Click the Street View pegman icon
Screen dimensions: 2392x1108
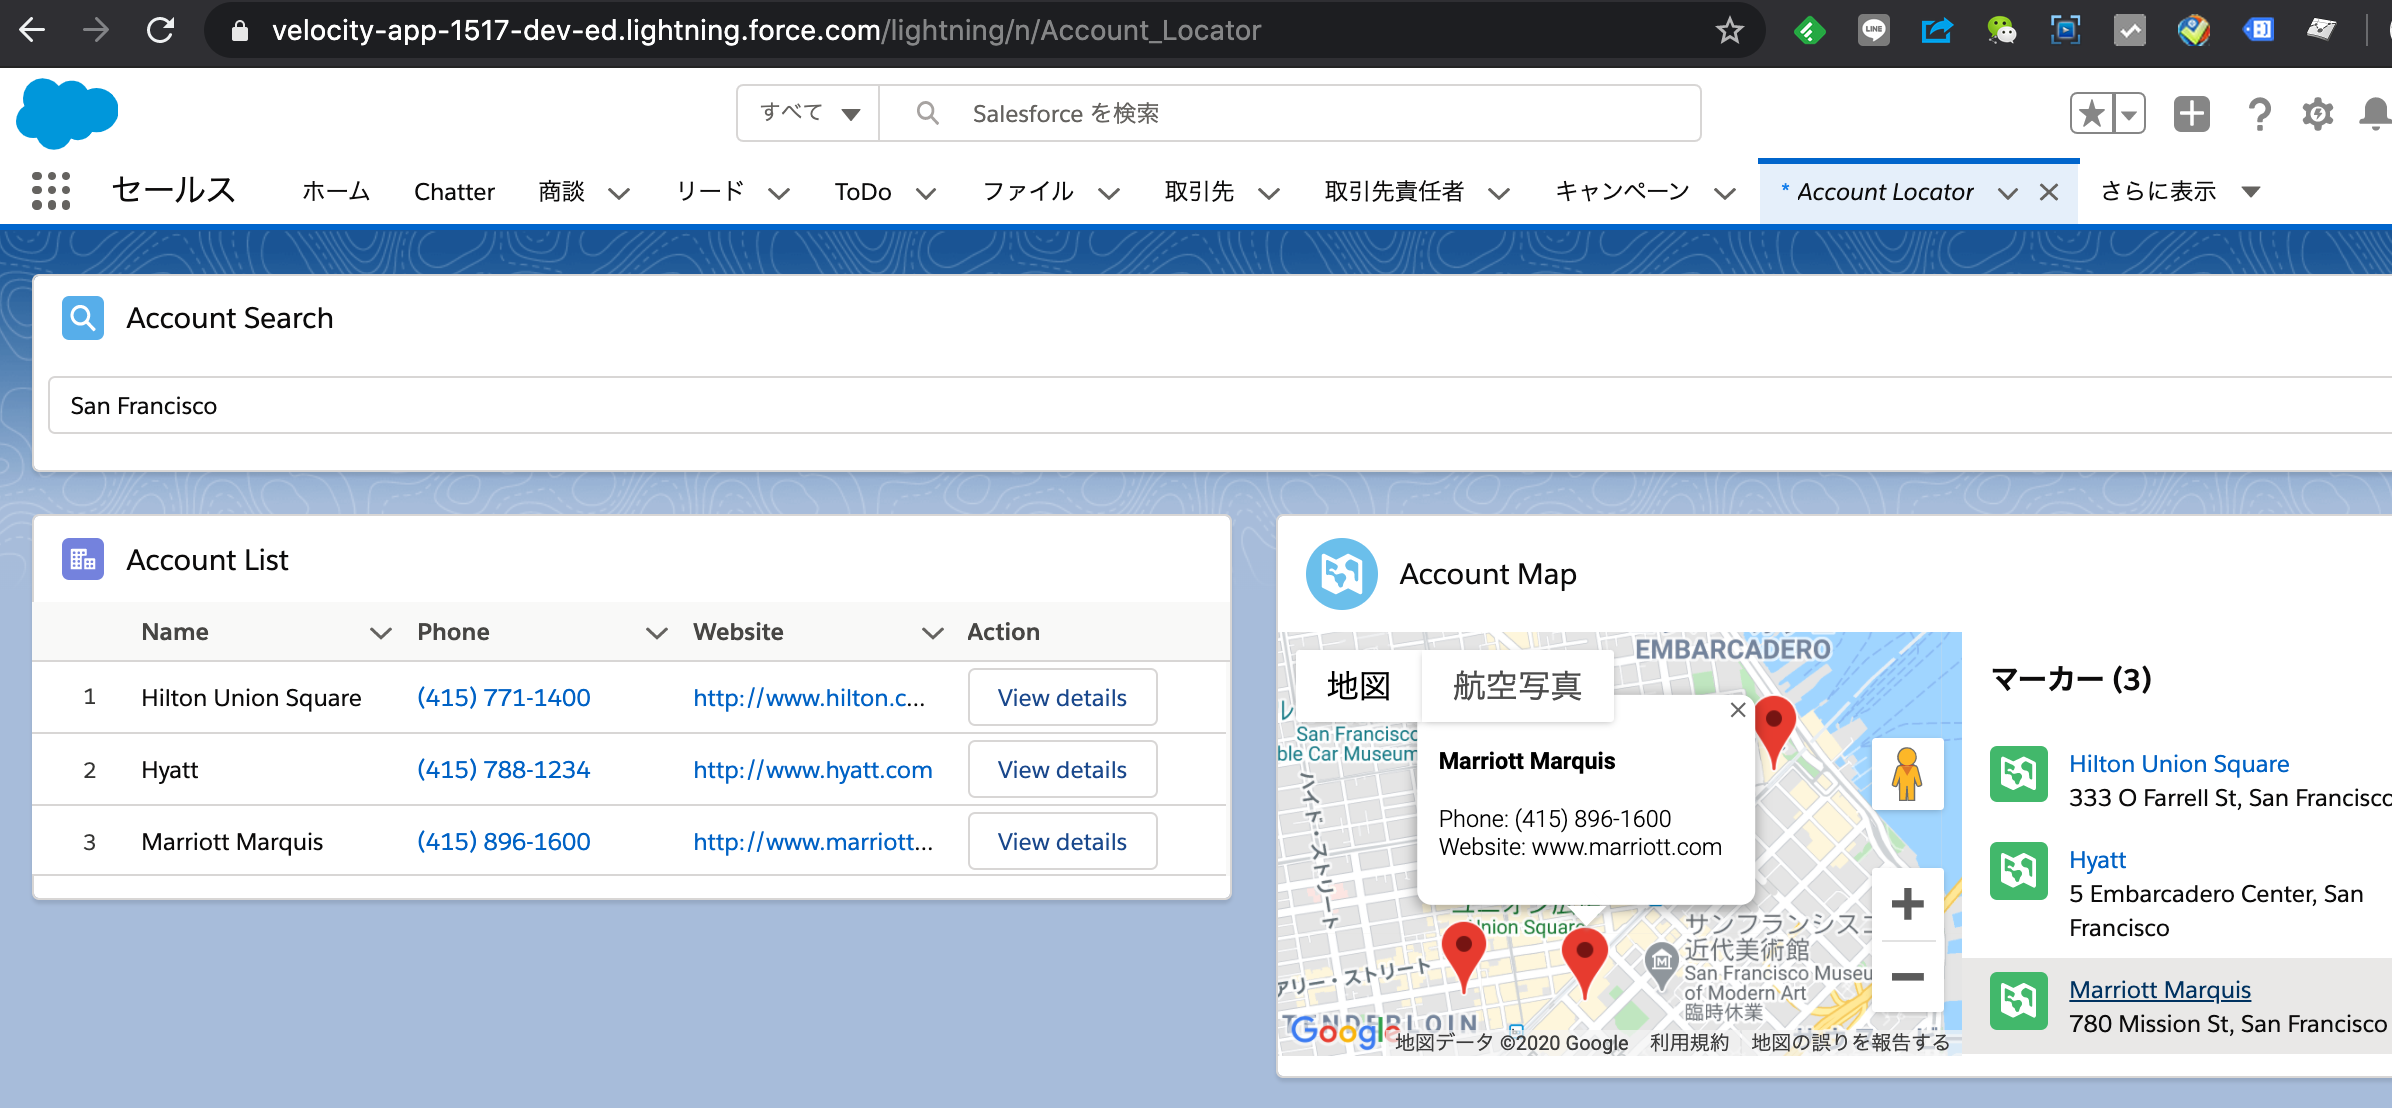(1907, 774)
